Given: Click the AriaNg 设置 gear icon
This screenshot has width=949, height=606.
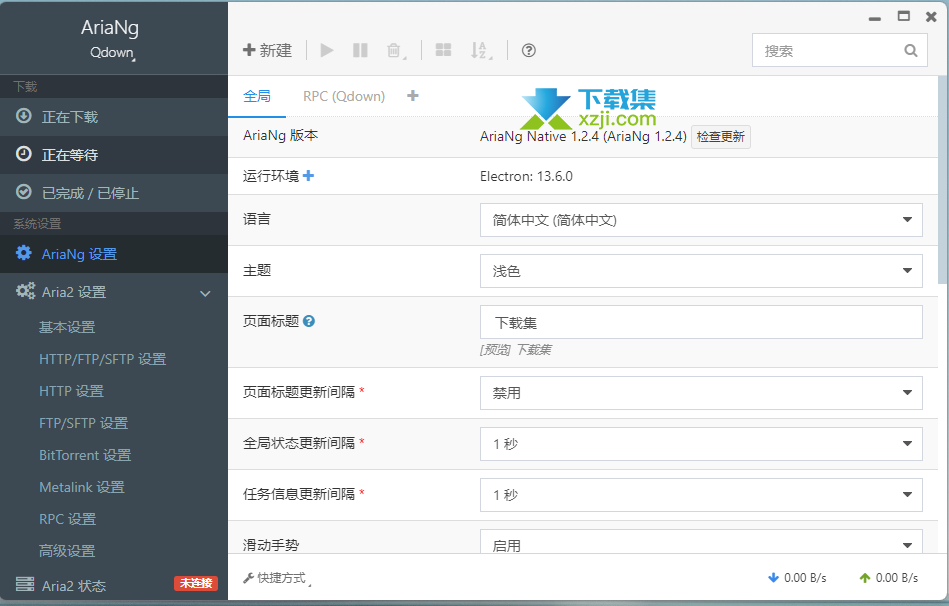Looking at the screenshot, I should 24,252.
